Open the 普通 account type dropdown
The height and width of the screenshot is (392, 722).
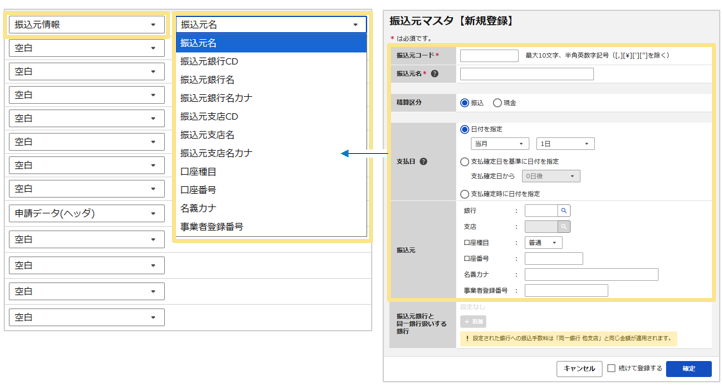pyautogui.click(x=543, y=243)
